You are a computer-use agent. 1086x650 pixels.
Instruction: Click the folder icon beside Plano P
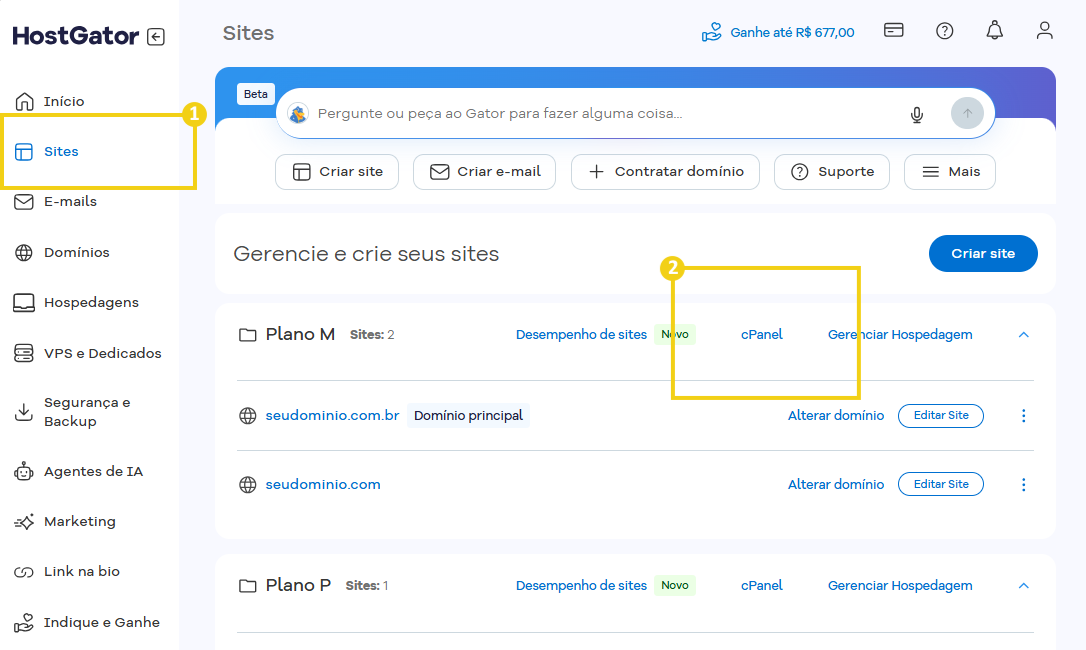tap(247, 586)
